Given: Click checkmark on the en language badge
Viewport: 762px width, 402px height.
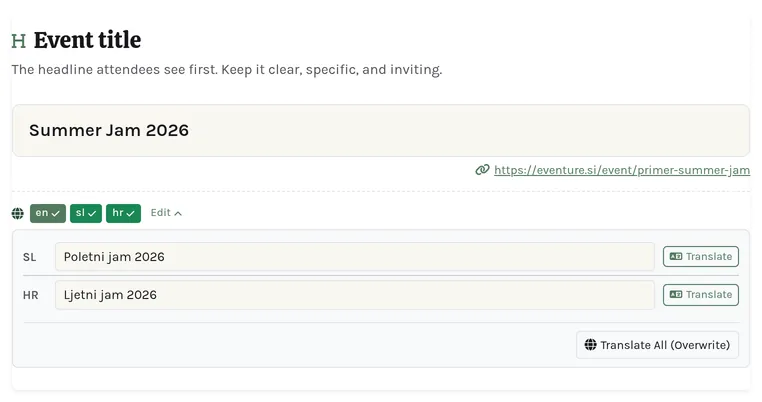Looking at the screenshot, I should pos(56,213).
